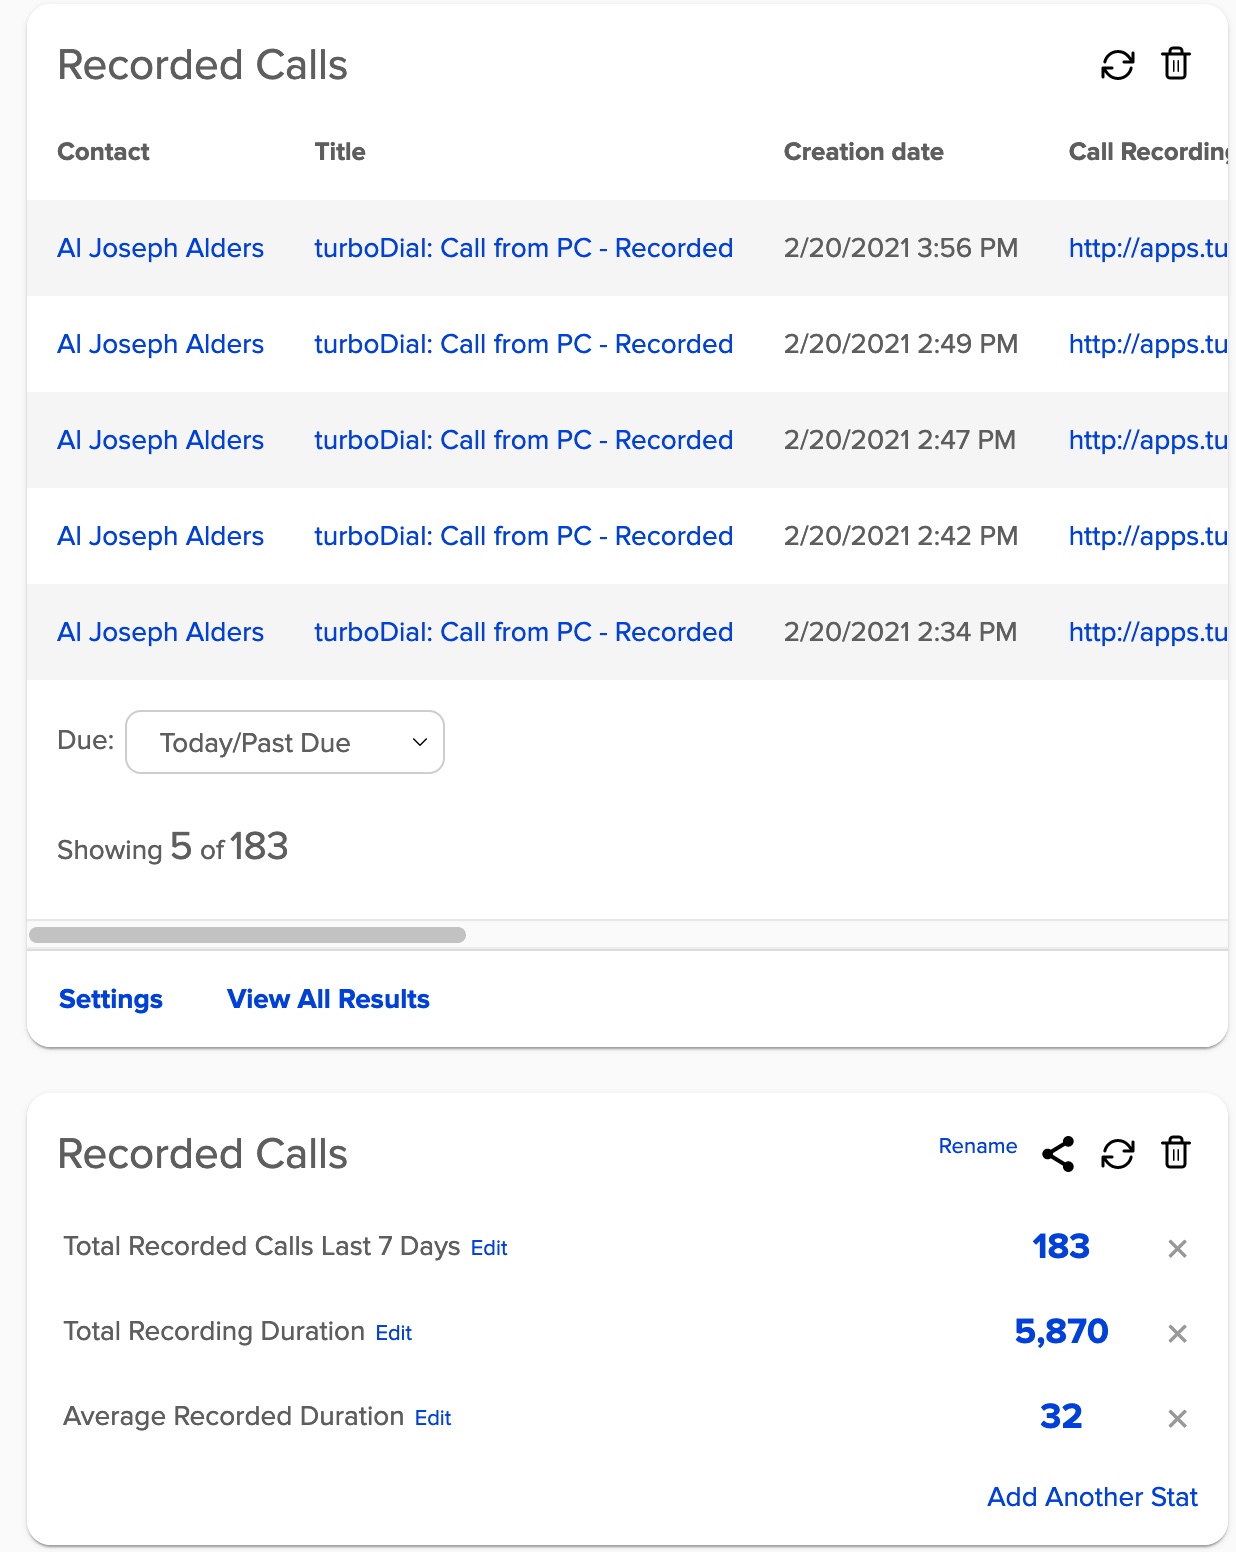The height and width of the screenshot is (1552, 1236).
Task: Edit the Total Recording Duration stat
Action: [x=393, y=1333]
